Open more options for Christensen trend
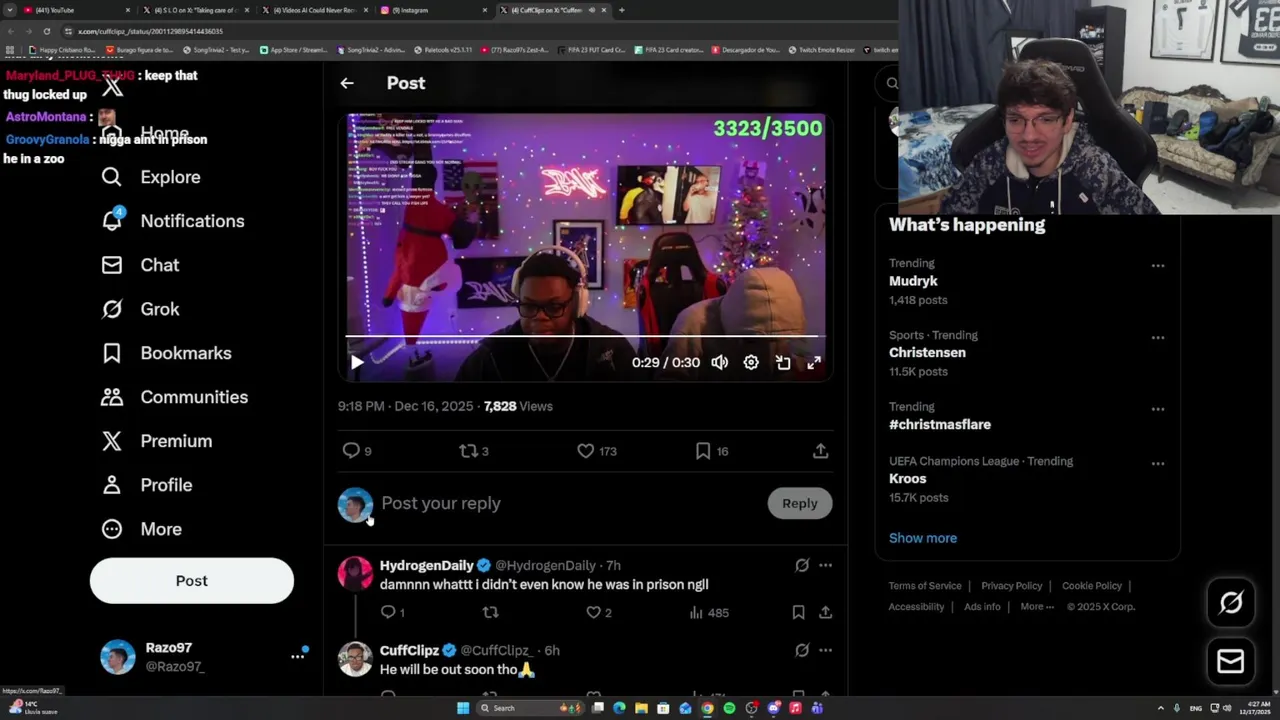 coord(1157,337)
